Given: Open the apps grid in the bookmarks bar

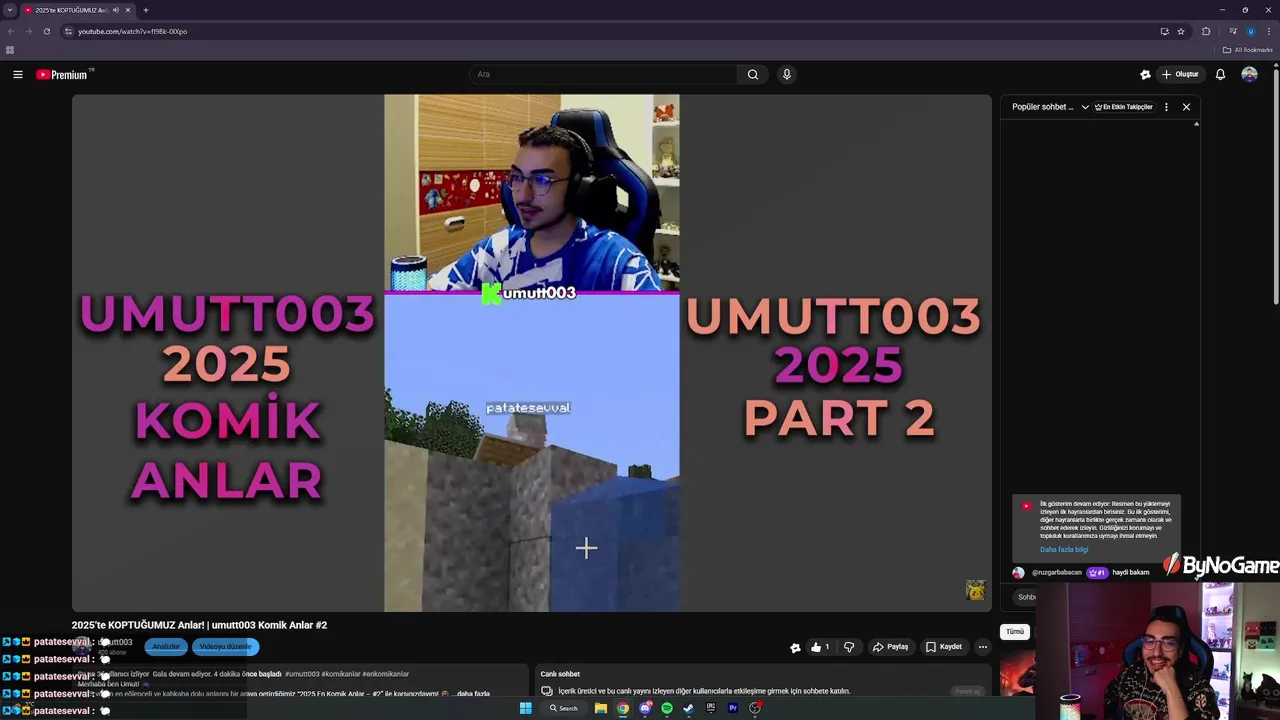Looking at the screenshot, I should tap(10, 50).
